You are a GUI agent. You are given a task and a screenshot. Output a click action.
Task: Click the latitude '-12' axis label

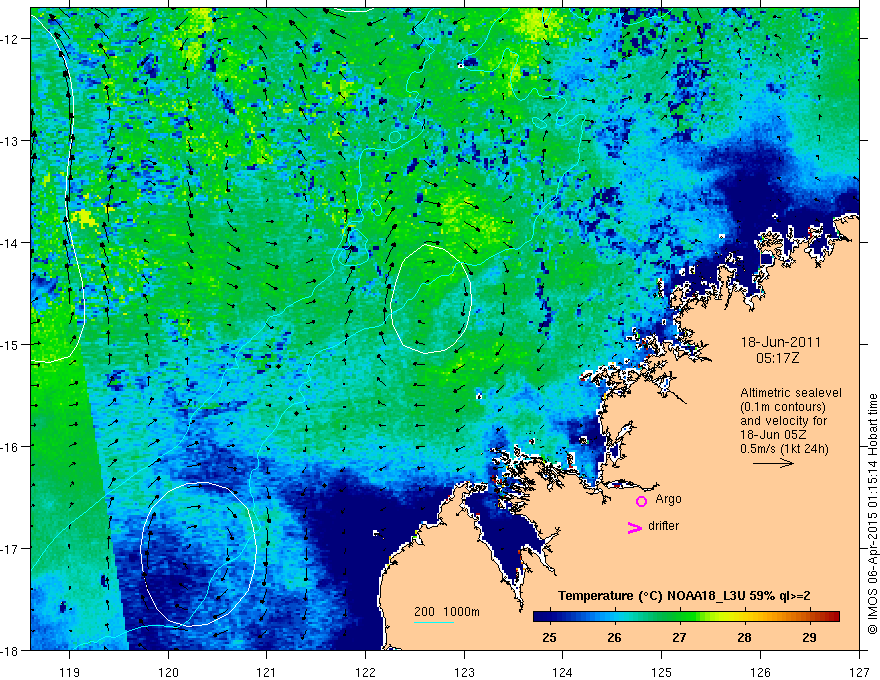click(10, 39)
